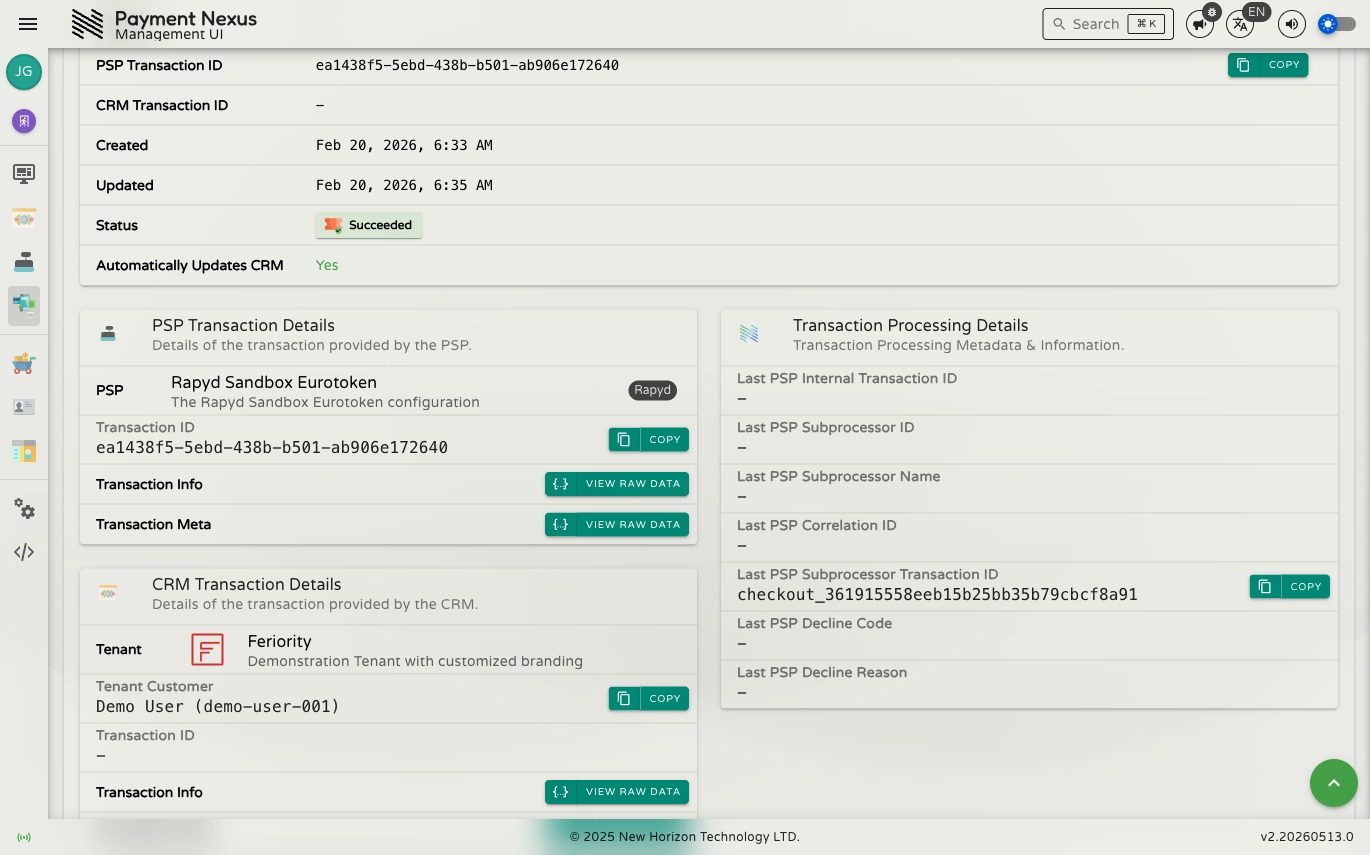
Task: Click the Payment Nexus logo
Action: click(88, 24)
